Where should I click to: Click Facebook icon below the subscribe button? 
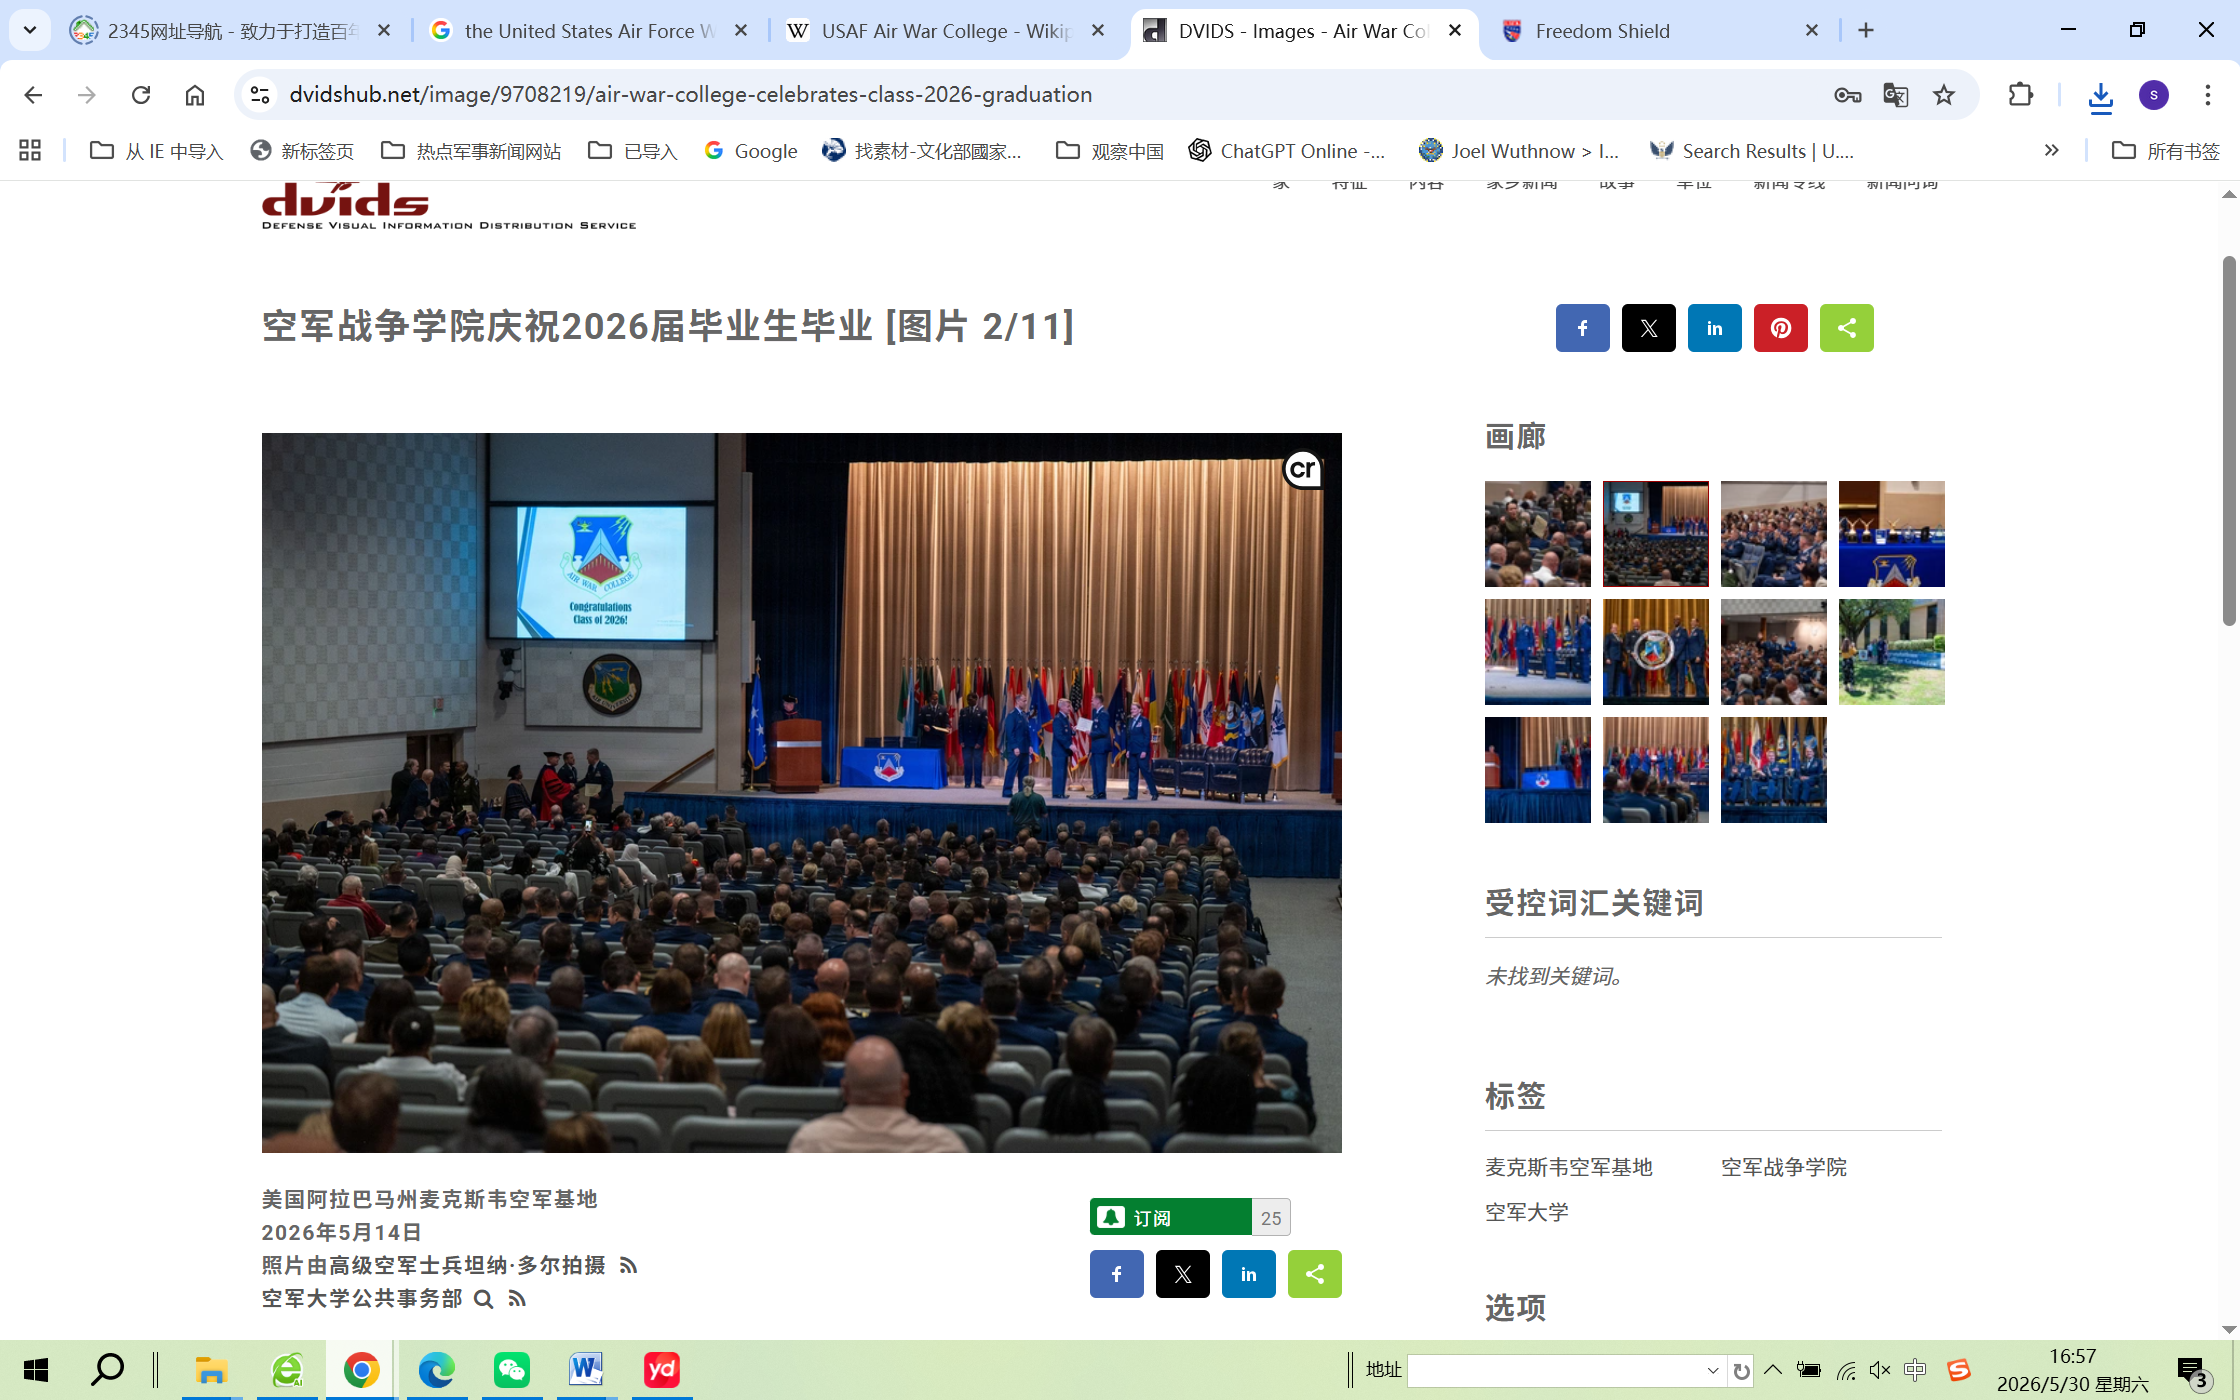coord(1116,1274)
